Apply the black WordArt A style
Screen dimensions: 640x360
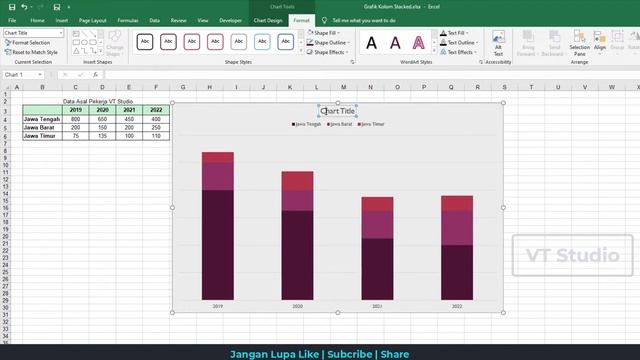(x=371, y=42)
